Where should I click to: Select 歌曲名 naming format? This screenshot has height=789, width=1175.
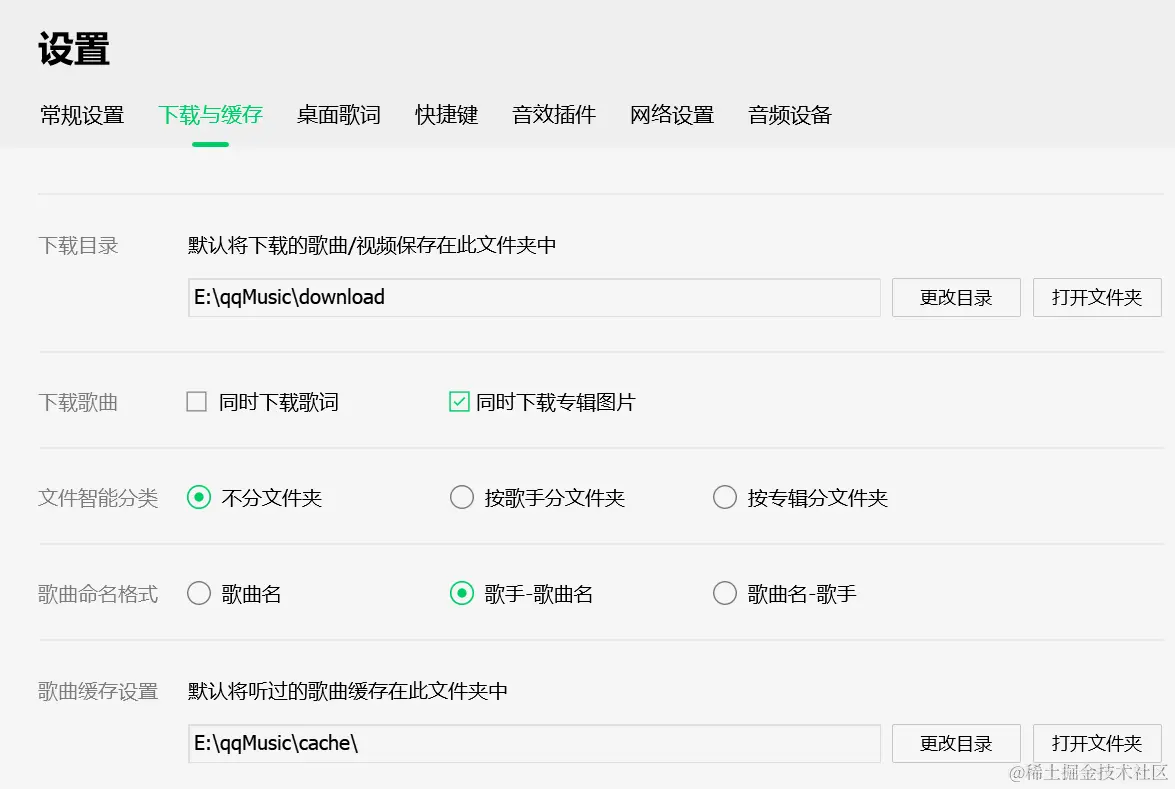coord(199,594)
